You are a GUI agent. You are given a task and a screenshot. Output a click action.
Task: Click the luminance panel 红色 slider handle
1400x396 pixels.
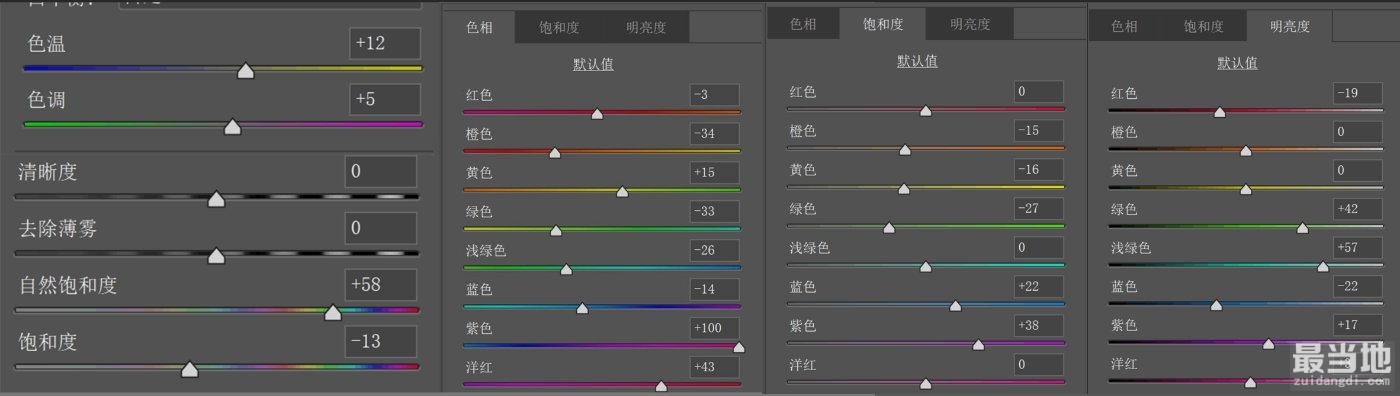click(x=1219, y=112)
